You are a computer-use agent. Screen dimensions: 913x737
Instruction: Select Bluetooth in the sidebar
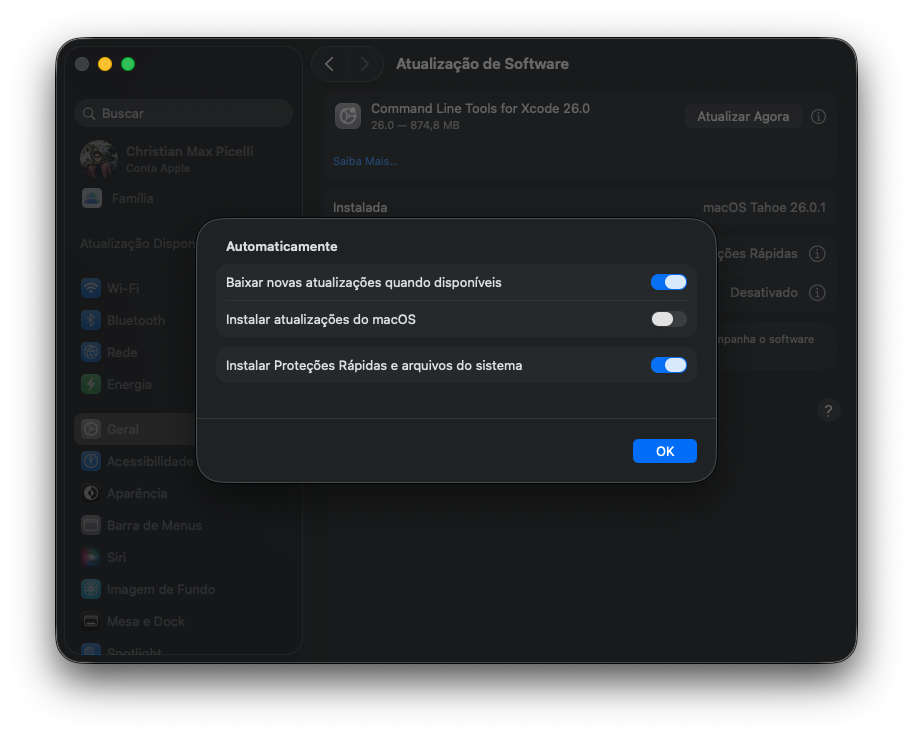tap(135, 320)
